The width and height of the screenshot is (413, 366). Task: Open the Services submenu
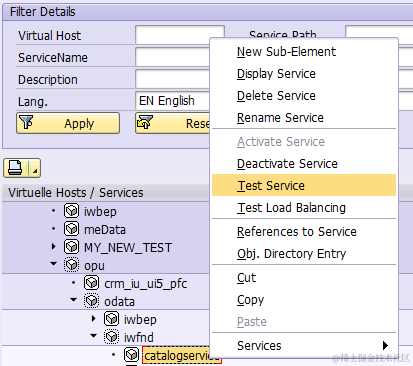tap(304, 346)
